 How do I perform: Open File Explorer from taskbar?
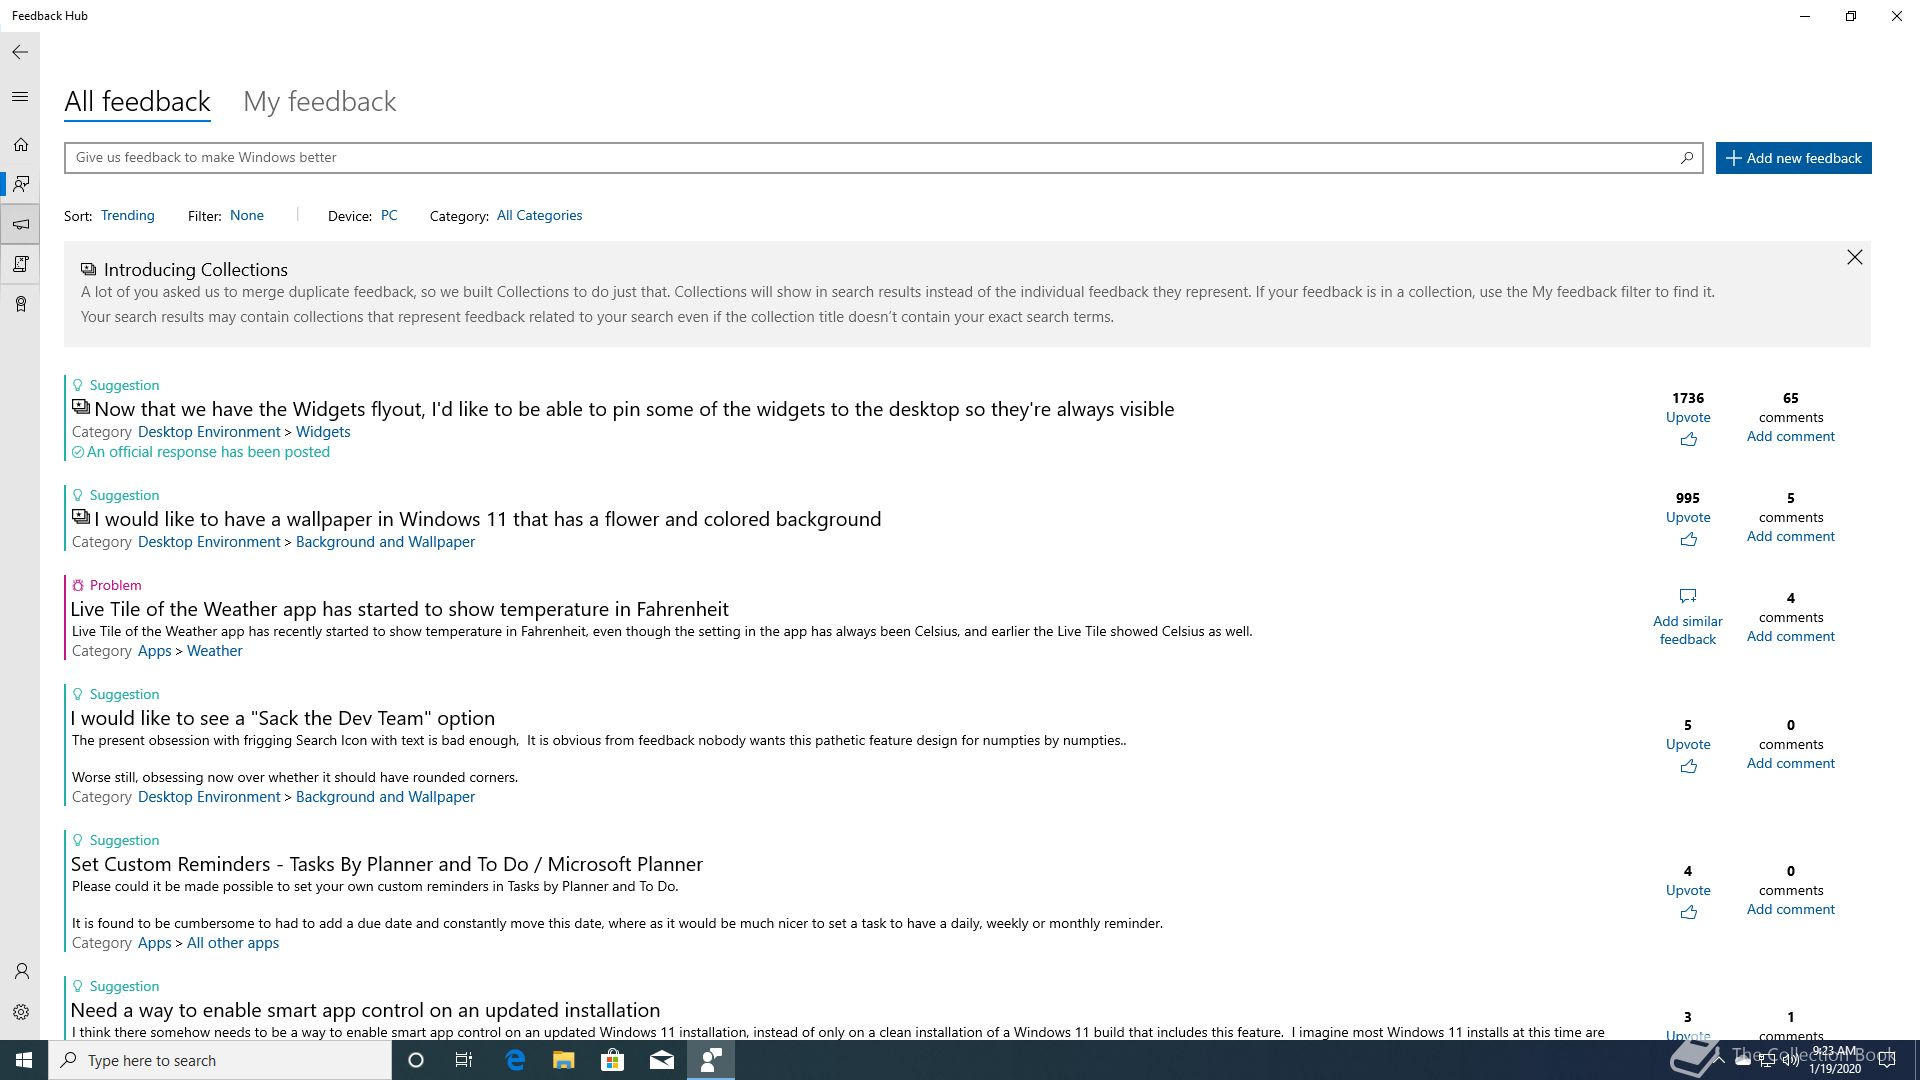[563, 1060]
